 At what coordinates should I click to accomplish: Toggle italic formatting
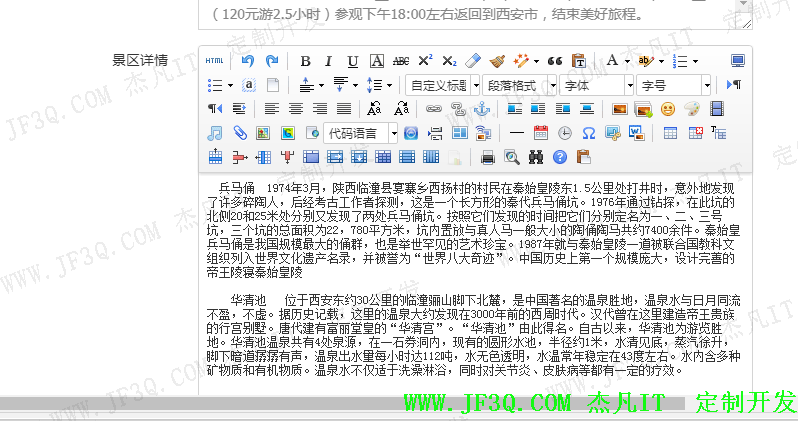[329, 61]
